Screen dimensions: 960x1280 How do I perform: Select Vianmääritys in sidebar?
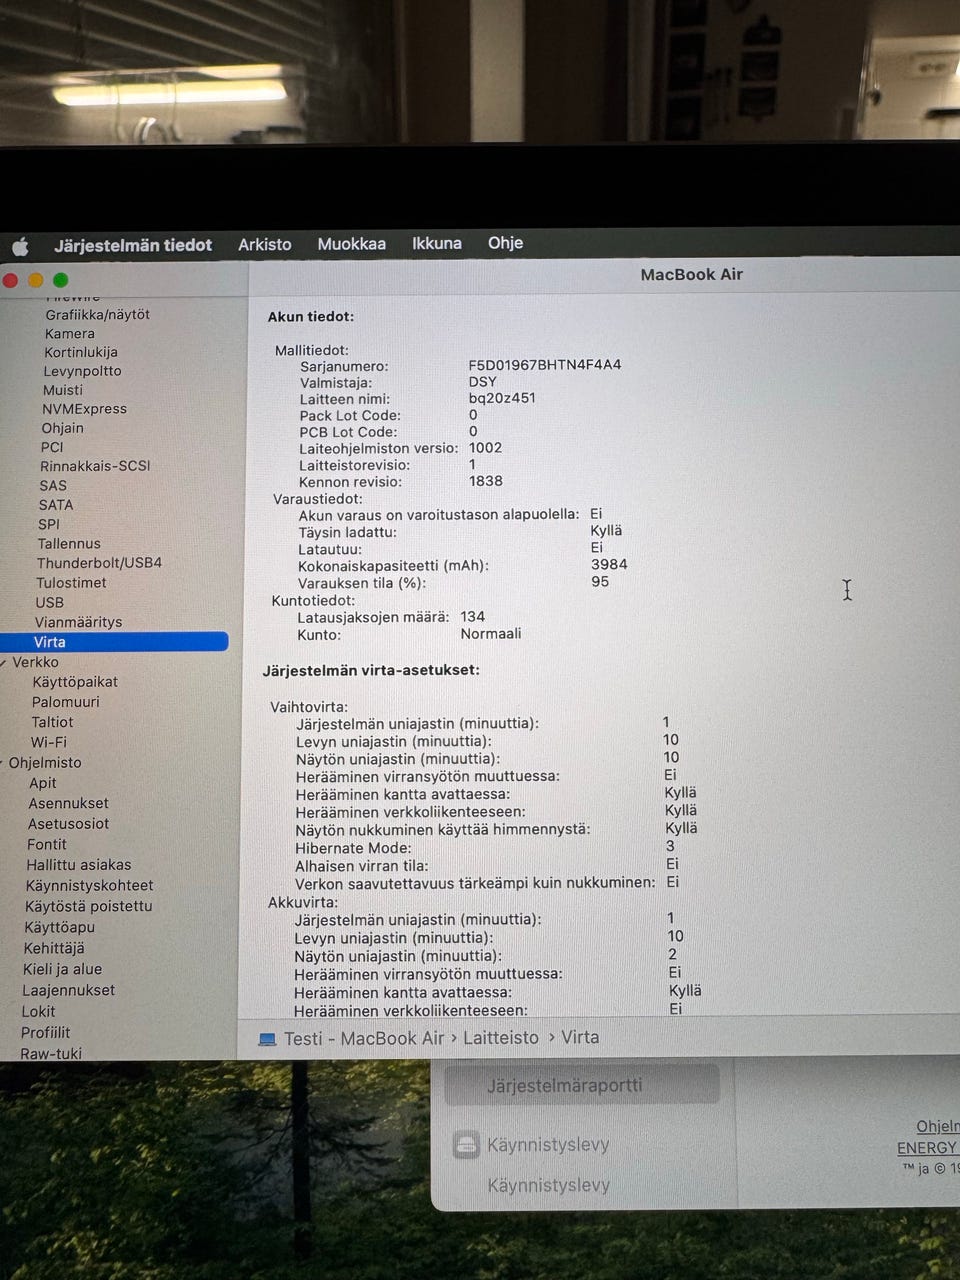(78, 622)
